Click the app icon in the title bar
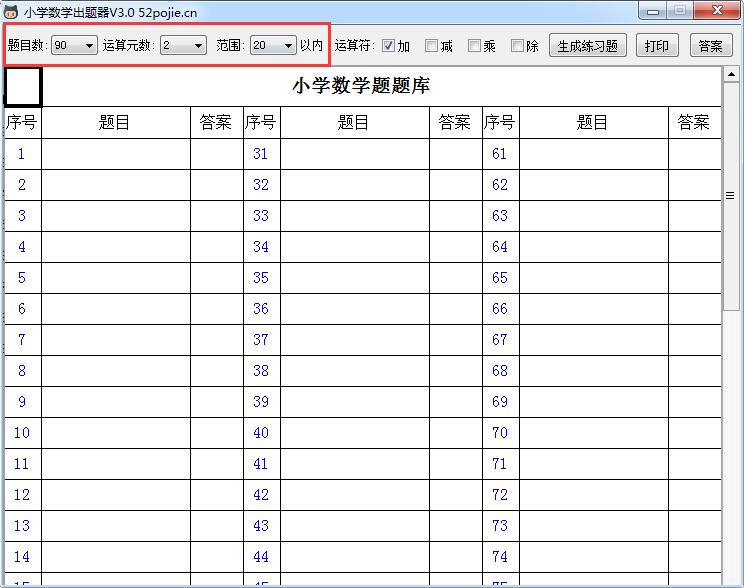 click(x=11, y=11)
